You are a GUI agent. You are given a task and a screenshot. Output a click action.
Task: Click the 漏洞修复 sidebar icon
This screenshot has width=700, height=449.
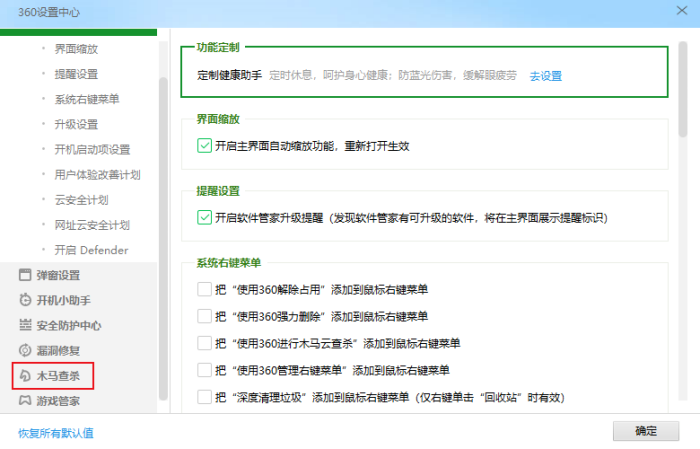tap(26, 351)
